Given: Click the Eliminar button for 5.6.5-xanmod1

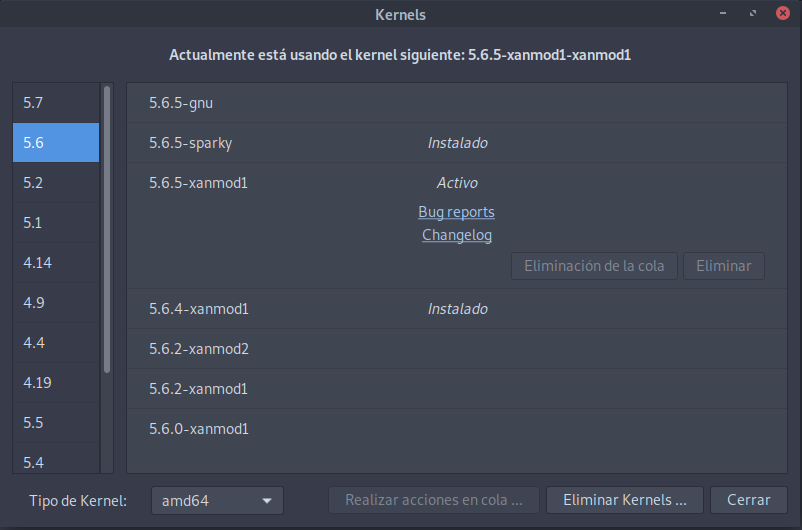Looking at the screenshot, I should pyautogui.click(x=723, y=266).
